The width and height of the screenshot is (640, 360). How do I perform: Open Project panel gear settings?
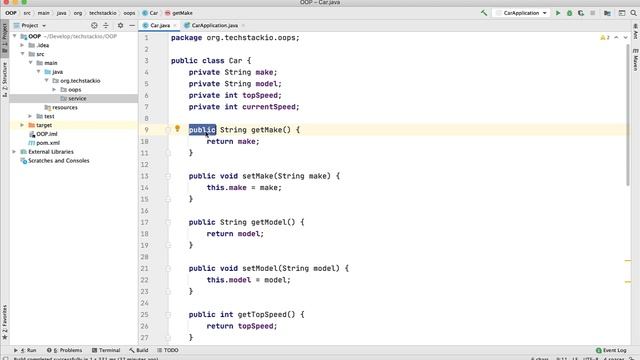[x=120, y=25]
